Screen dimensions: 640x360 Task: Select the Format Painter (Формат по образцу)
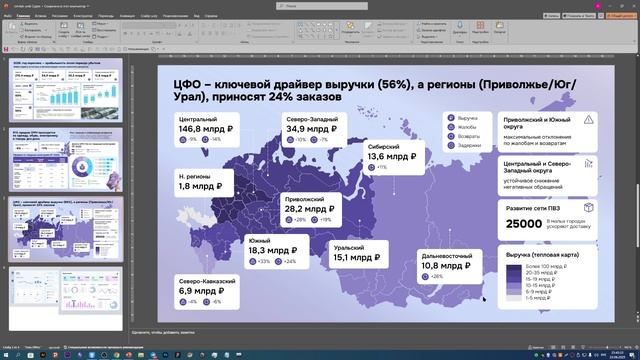point(36,36)
